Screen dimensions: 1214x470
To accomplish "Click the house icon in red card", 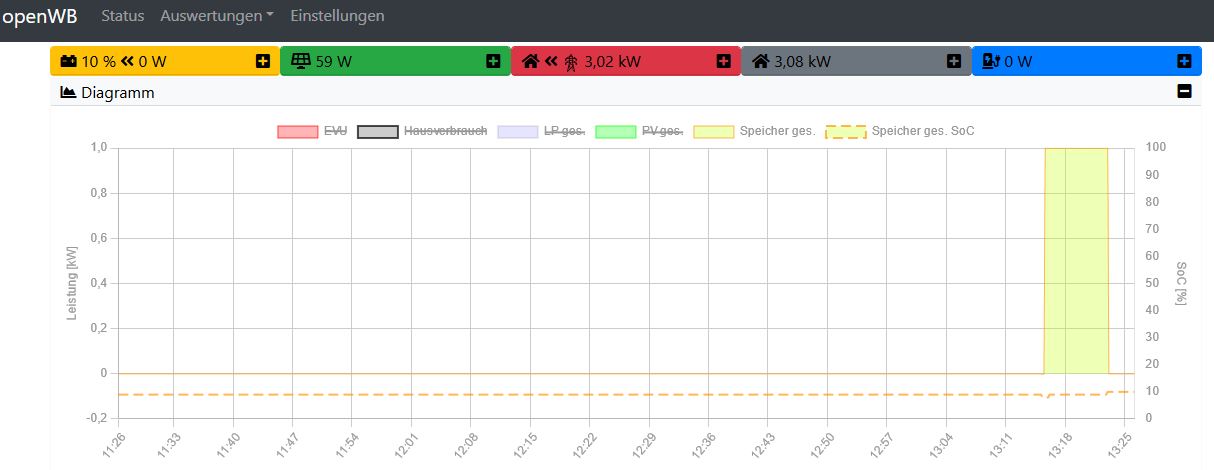I will (x=530, y=61).
